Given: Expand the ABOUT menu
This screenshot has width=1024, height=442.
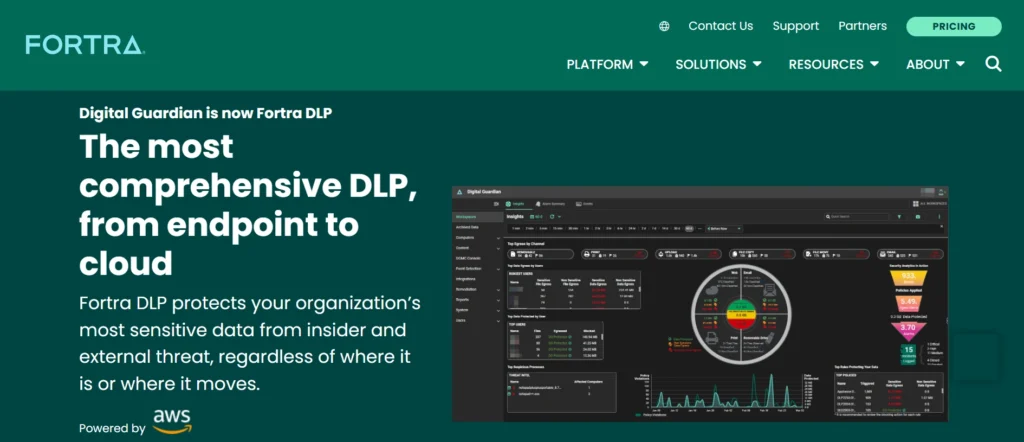Looking at the screenshot, I should [x=935, y=65].
